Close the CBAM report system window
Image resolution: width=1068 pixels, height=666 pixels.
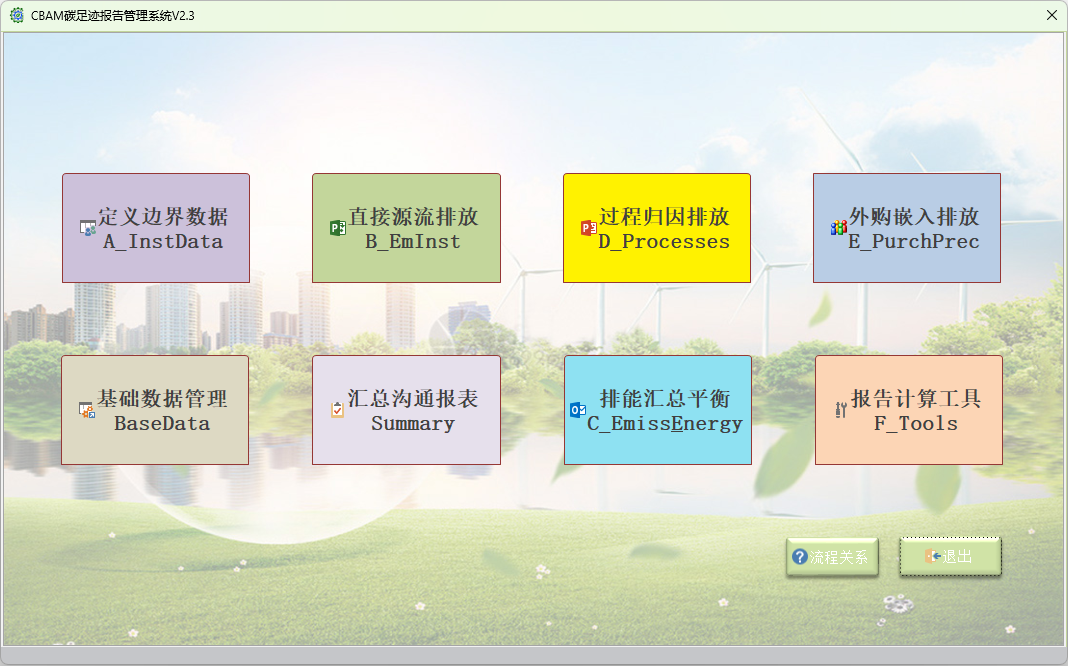pyautogui.click(x=1051, y=15)
